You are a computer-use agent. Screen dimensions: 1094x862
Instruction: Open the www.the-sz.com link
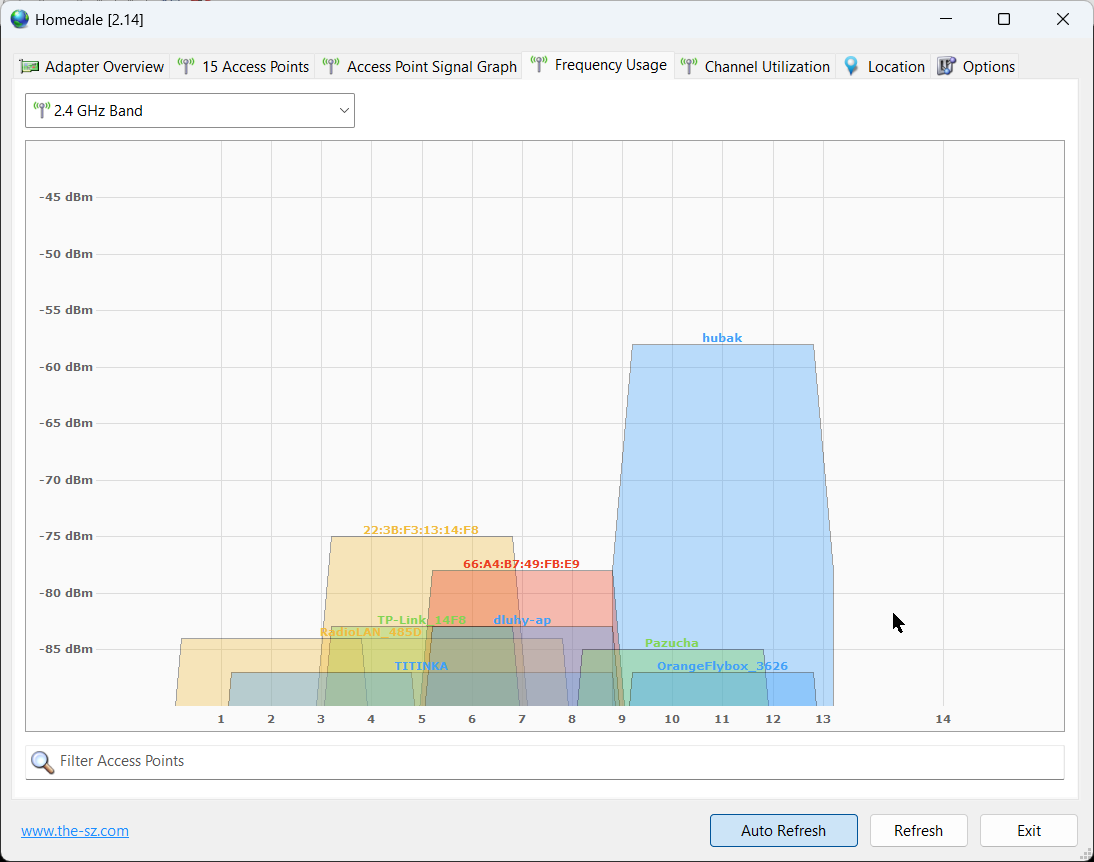click(x=75, y=831)
